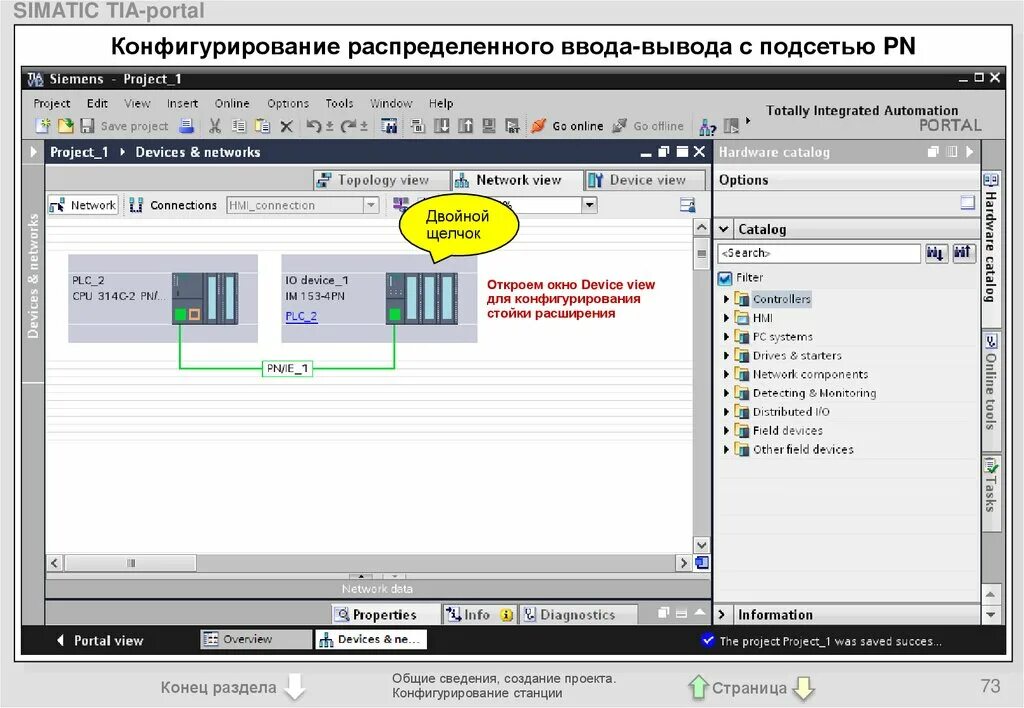The image size is (1024, 708).
Task: Open the Options menu
Action: tap(288, 103)
